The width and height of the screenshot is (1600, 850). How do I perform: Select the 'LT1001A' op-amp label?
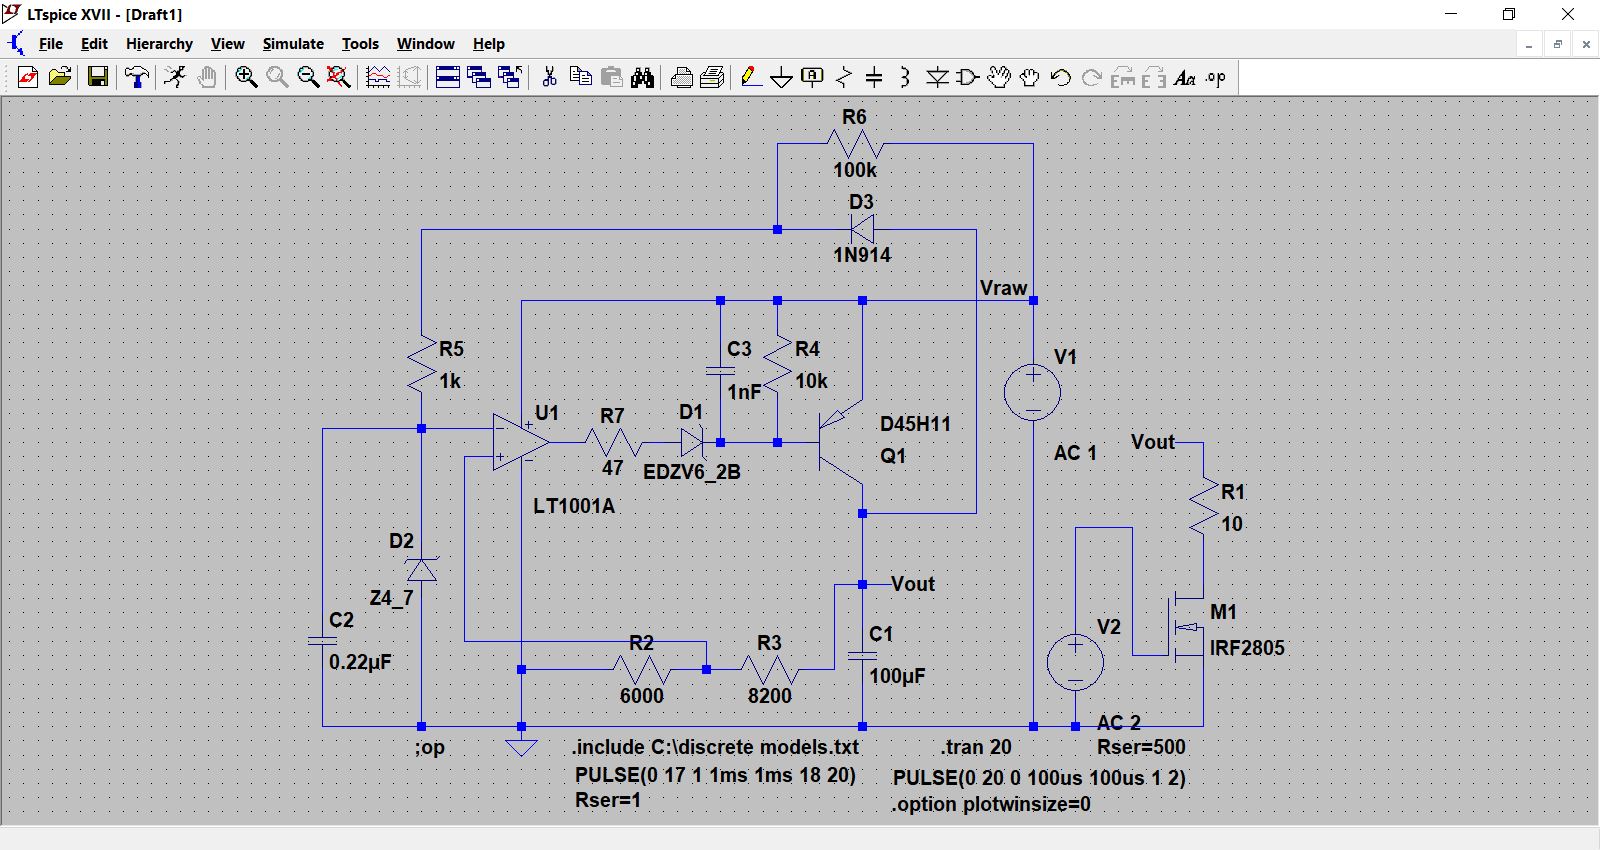coord(574,506)
